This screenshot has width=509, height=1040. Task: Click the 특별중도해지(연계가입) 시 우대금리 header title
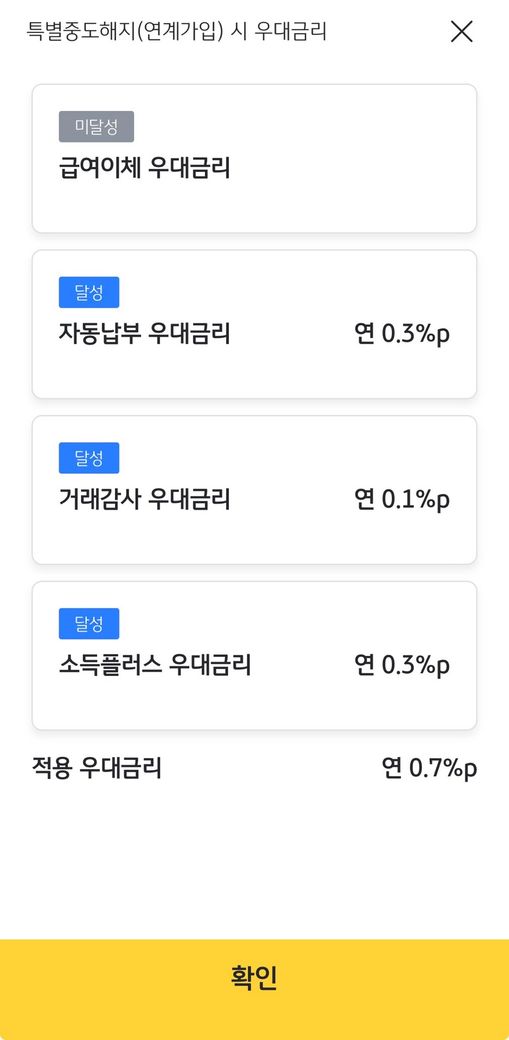pyautogui.click(x=177, y=31)
